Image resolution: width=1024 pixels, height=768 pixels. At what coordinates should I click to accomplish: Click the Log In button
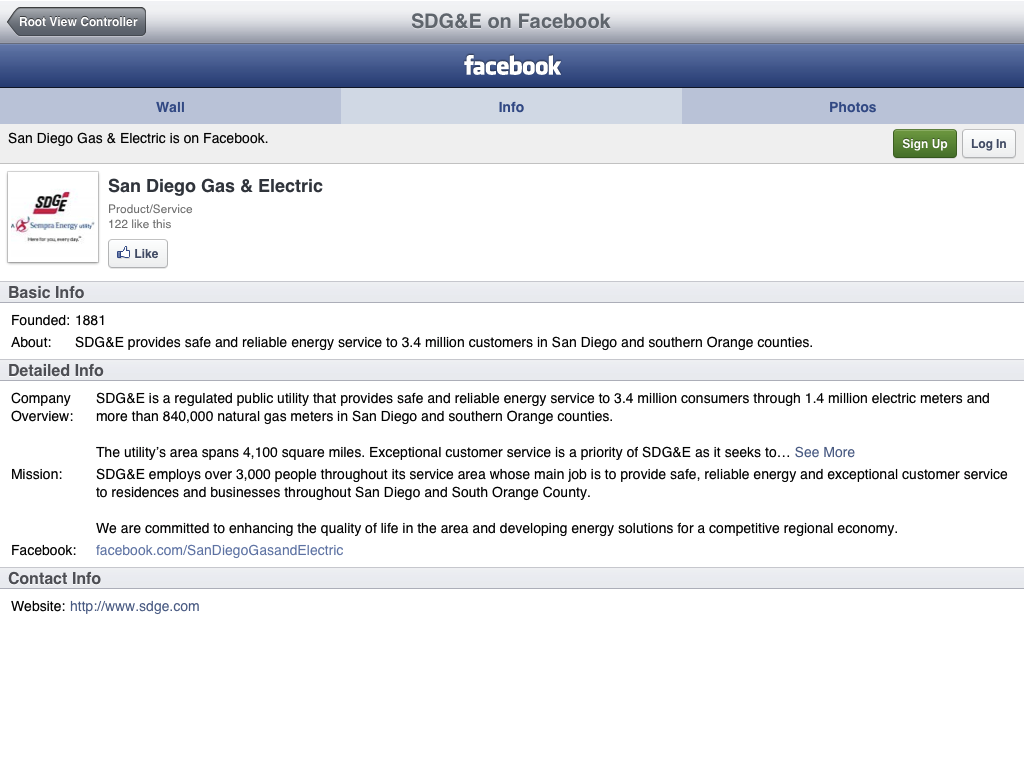pos(989,144)
